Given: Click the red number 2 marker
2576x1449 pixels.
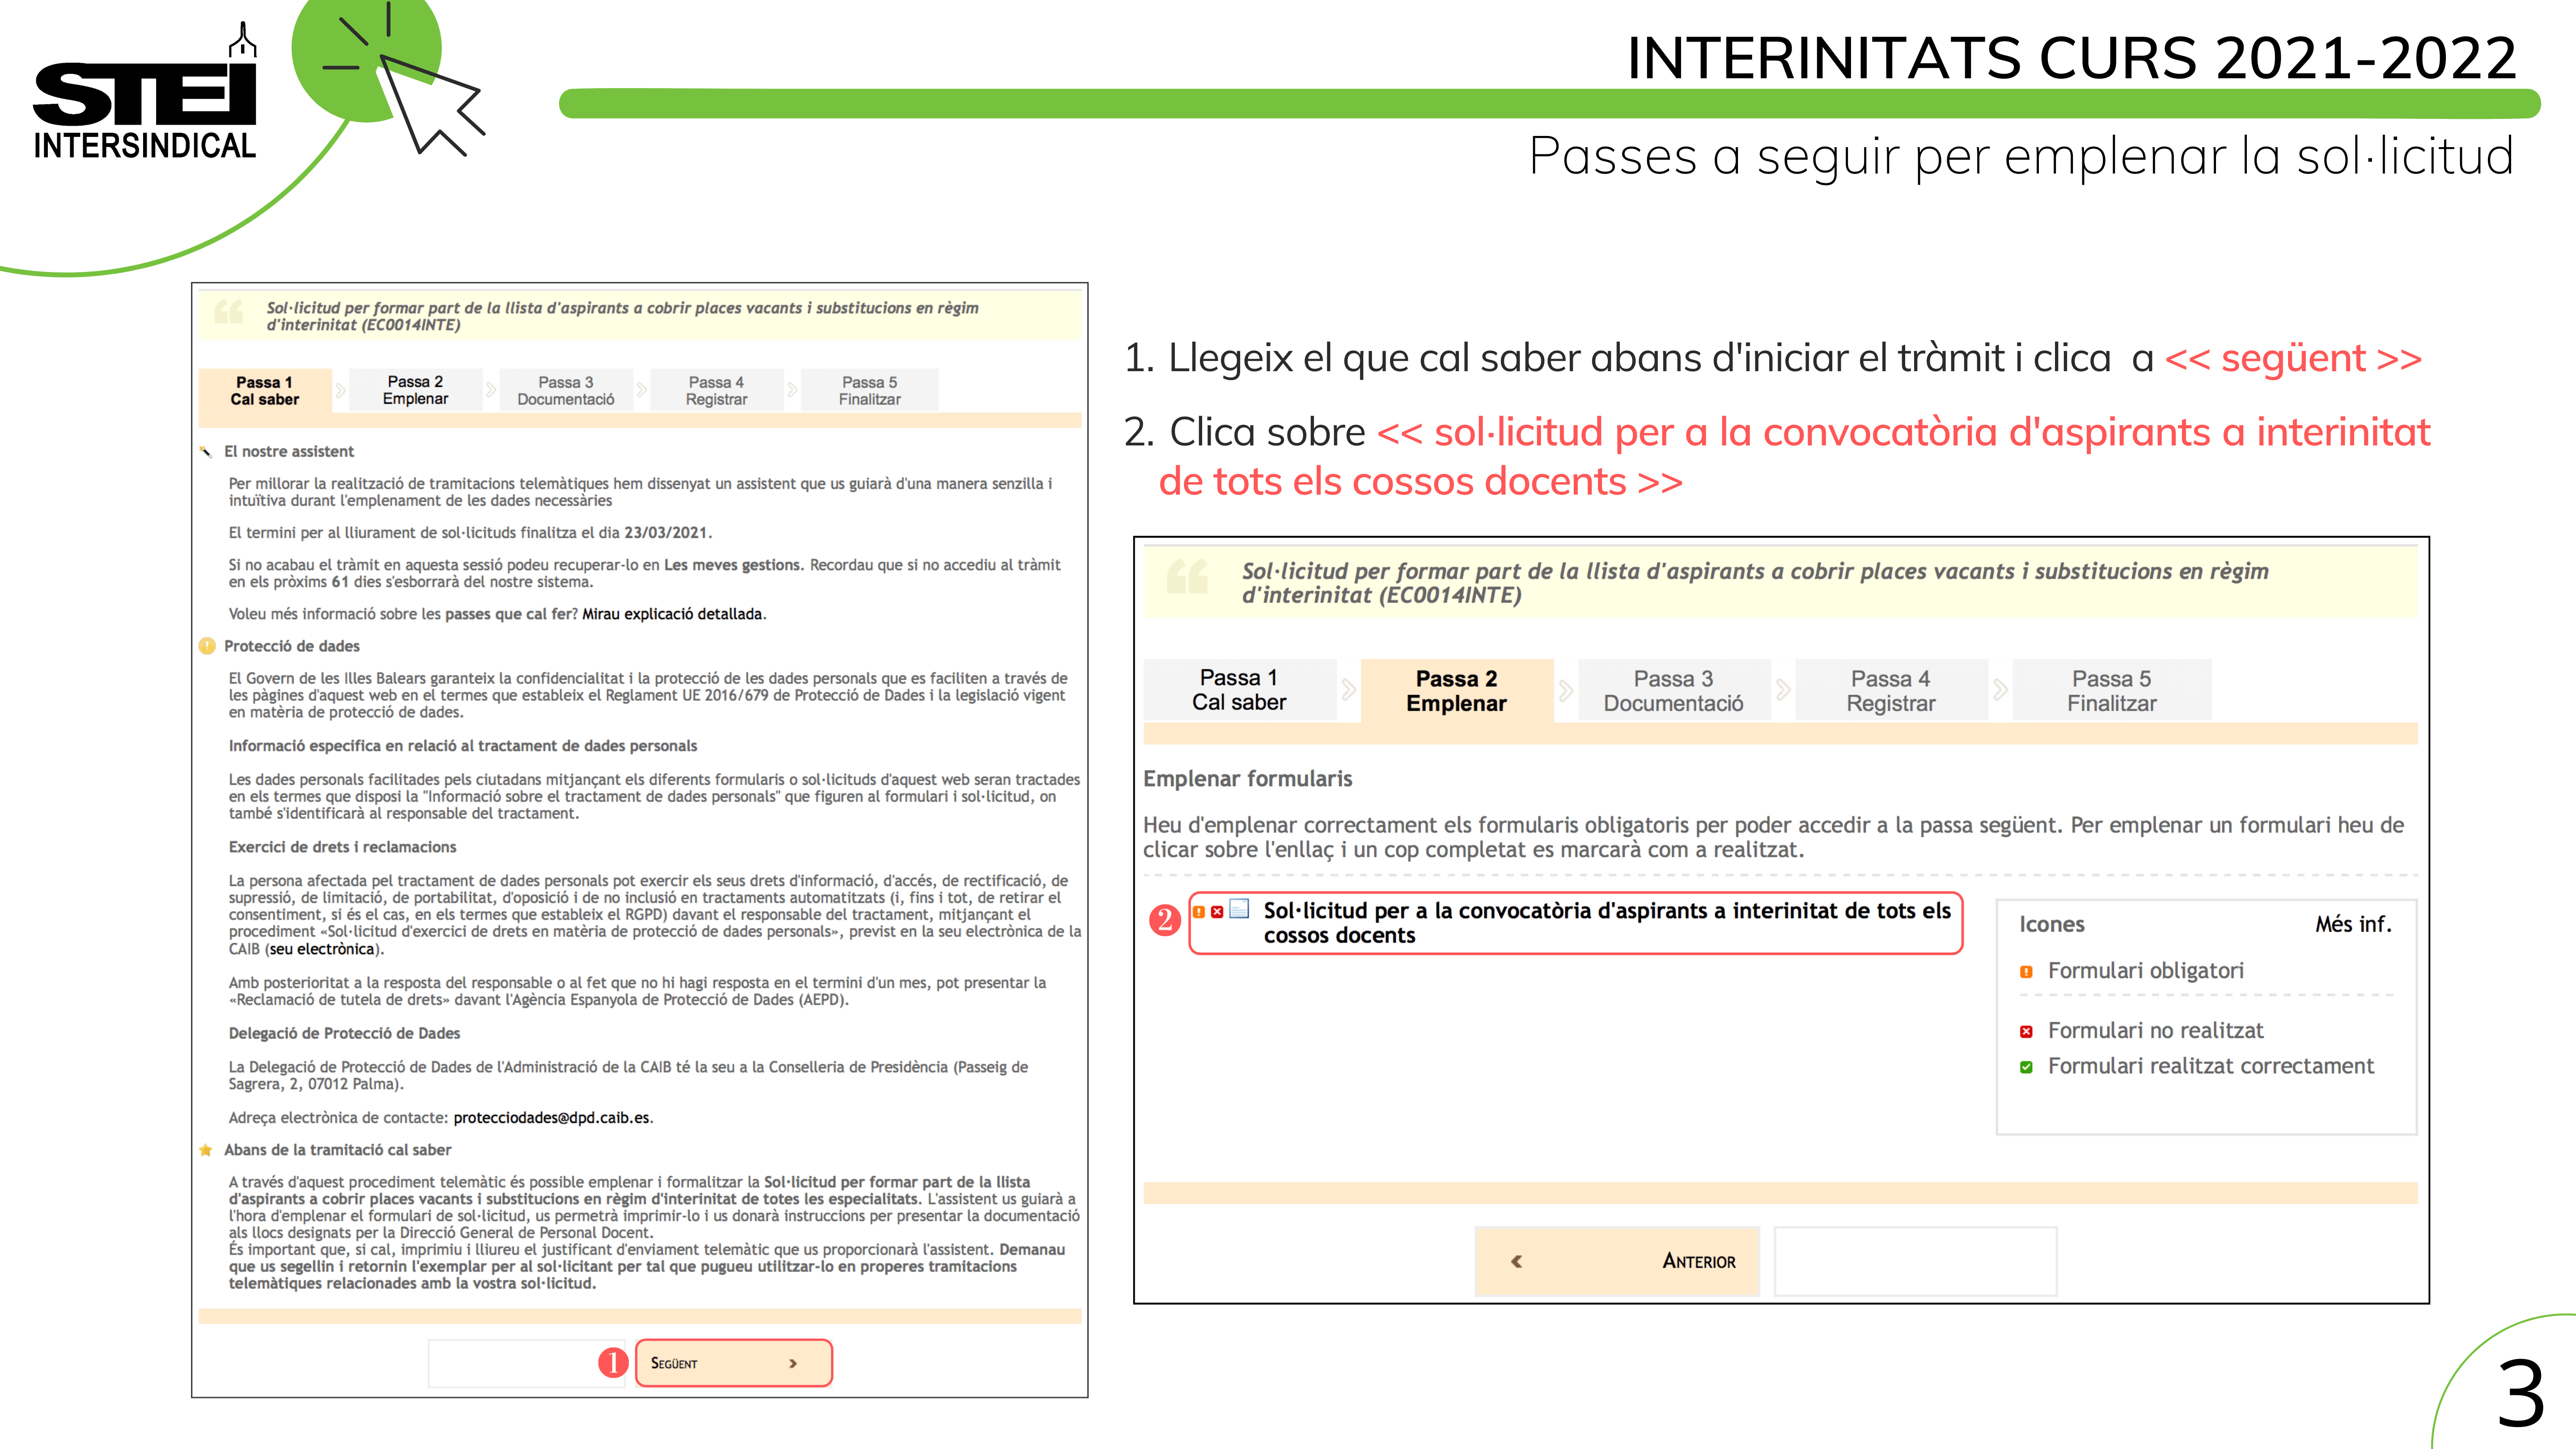Looking at the screenshot, I should pos(1164,919).
